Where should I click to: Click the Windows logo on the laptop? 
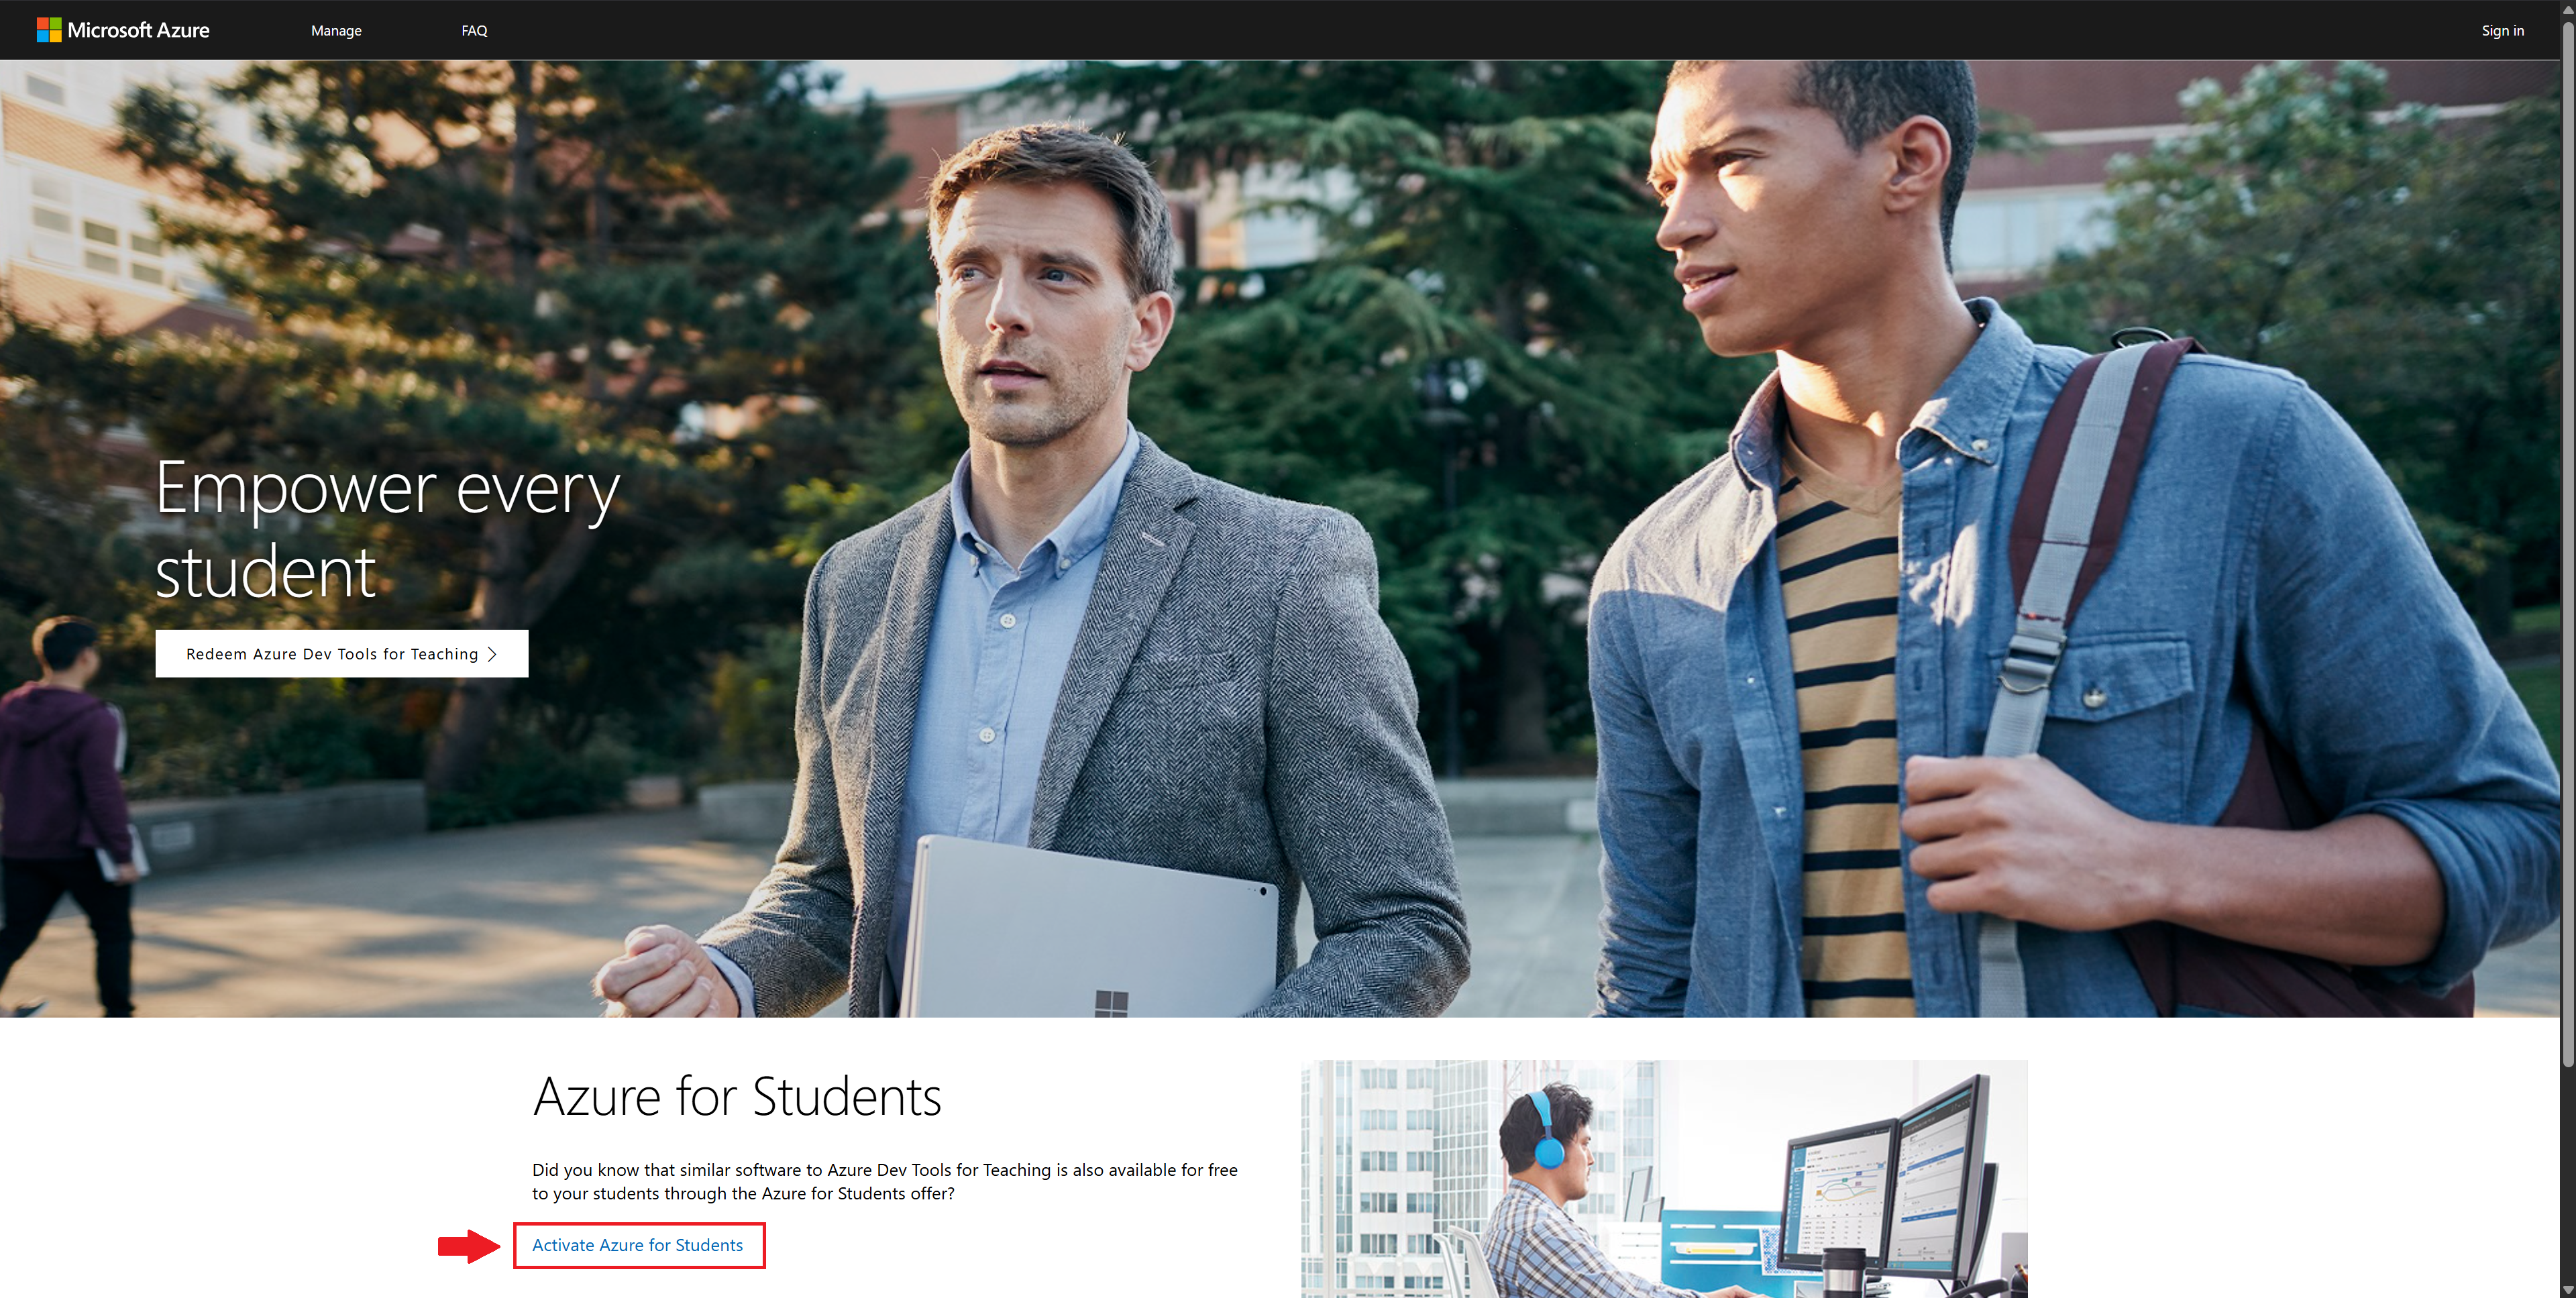click(x=1111, y=1003)
